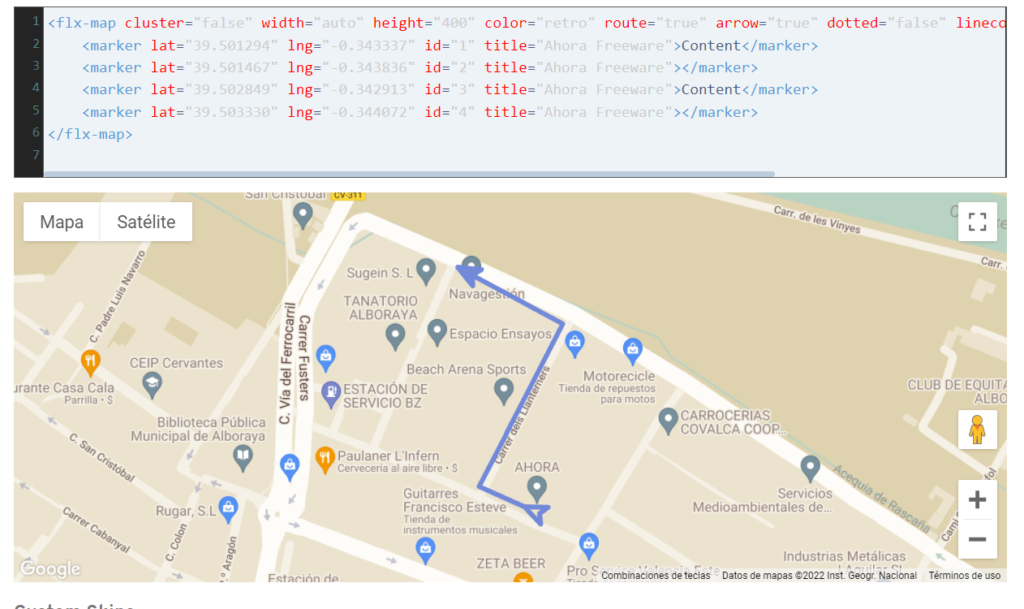Toggle fullscreen map view

pos(977,222)
